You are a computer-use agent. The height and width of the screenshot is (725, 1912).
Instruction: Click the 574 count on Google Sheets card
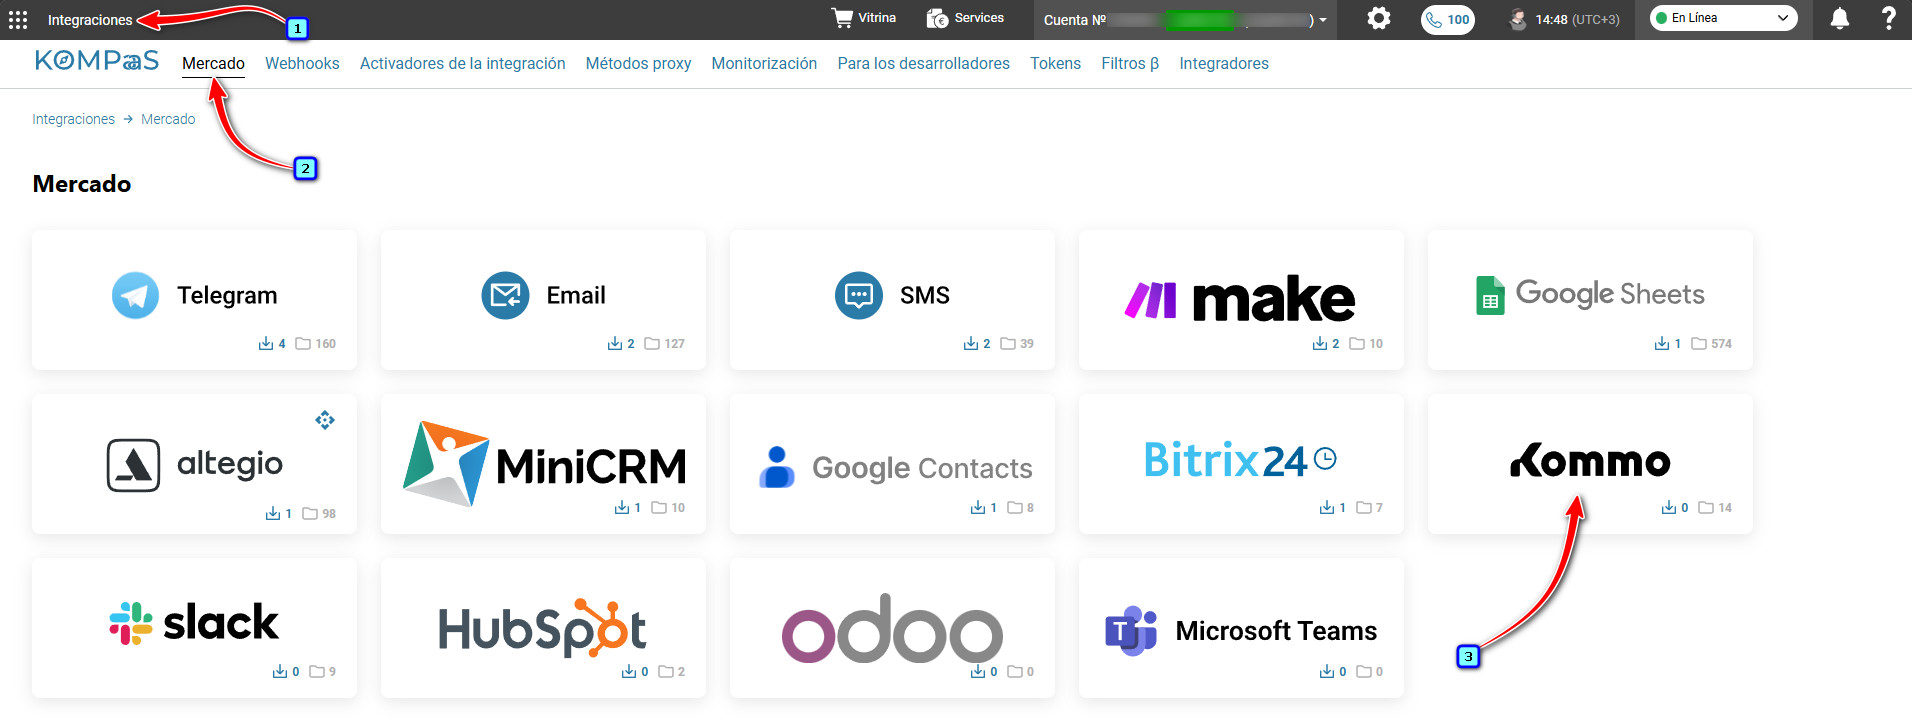click(1721, 344)
